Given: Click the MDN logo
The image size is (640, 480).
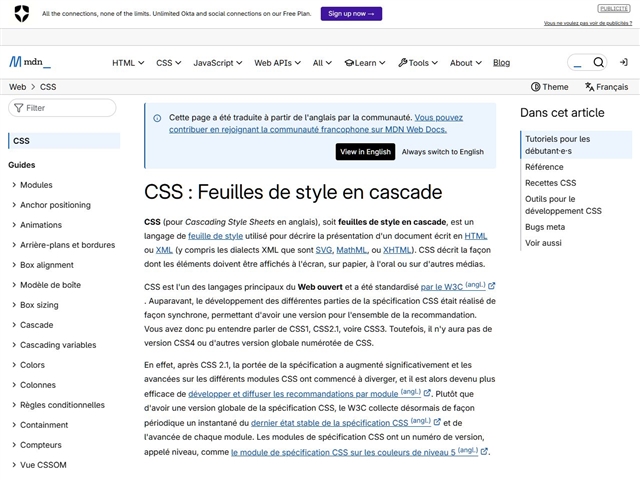Looking at the screenshot, I should (30, 62).
